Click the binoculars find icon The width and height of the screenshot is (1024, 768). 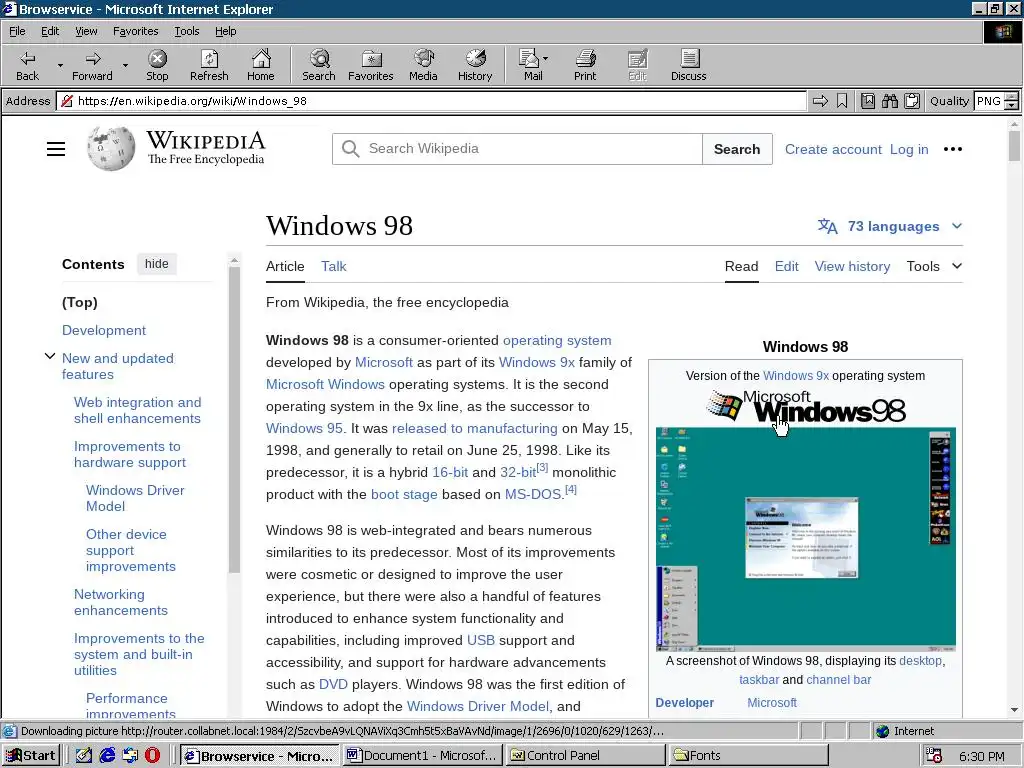pos(889,101)
